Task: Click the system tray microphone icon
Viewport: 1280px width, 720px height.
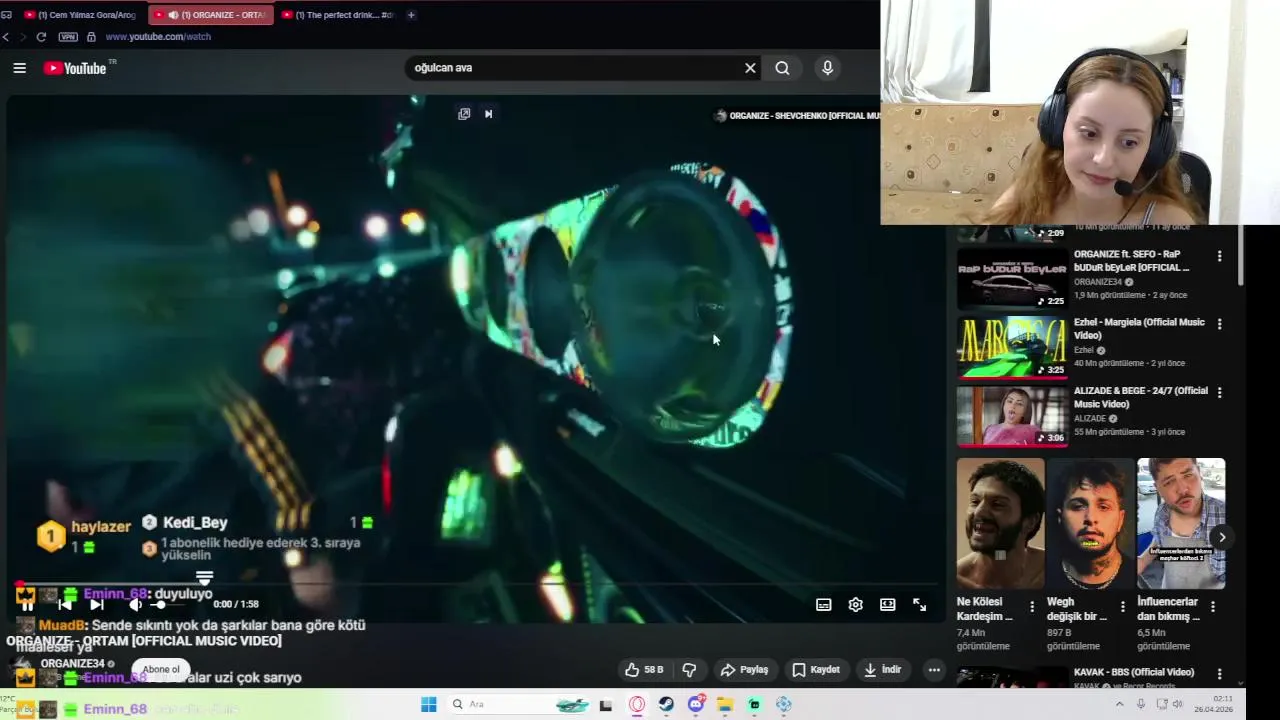Action: click(x=1140, y=704)
